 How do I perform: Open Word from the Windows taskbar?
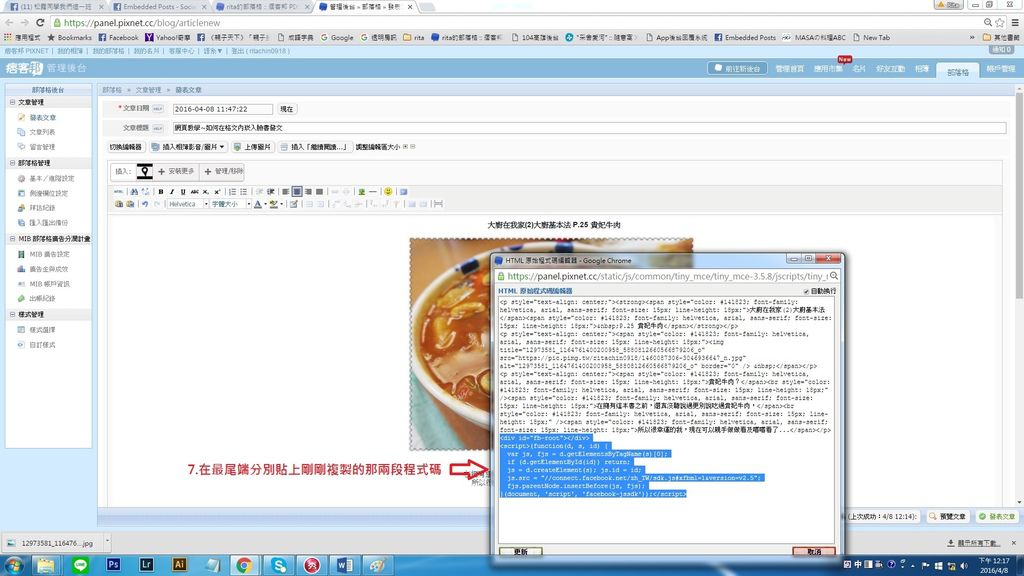345,565
